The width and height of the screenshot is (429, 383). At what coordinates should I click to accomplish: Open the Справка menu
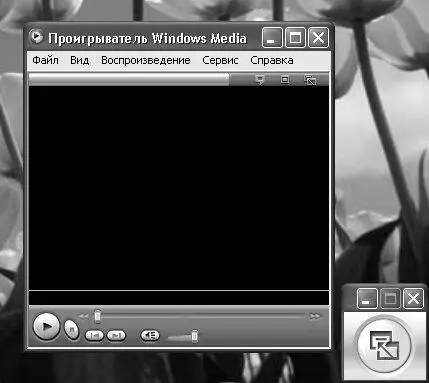272,60
